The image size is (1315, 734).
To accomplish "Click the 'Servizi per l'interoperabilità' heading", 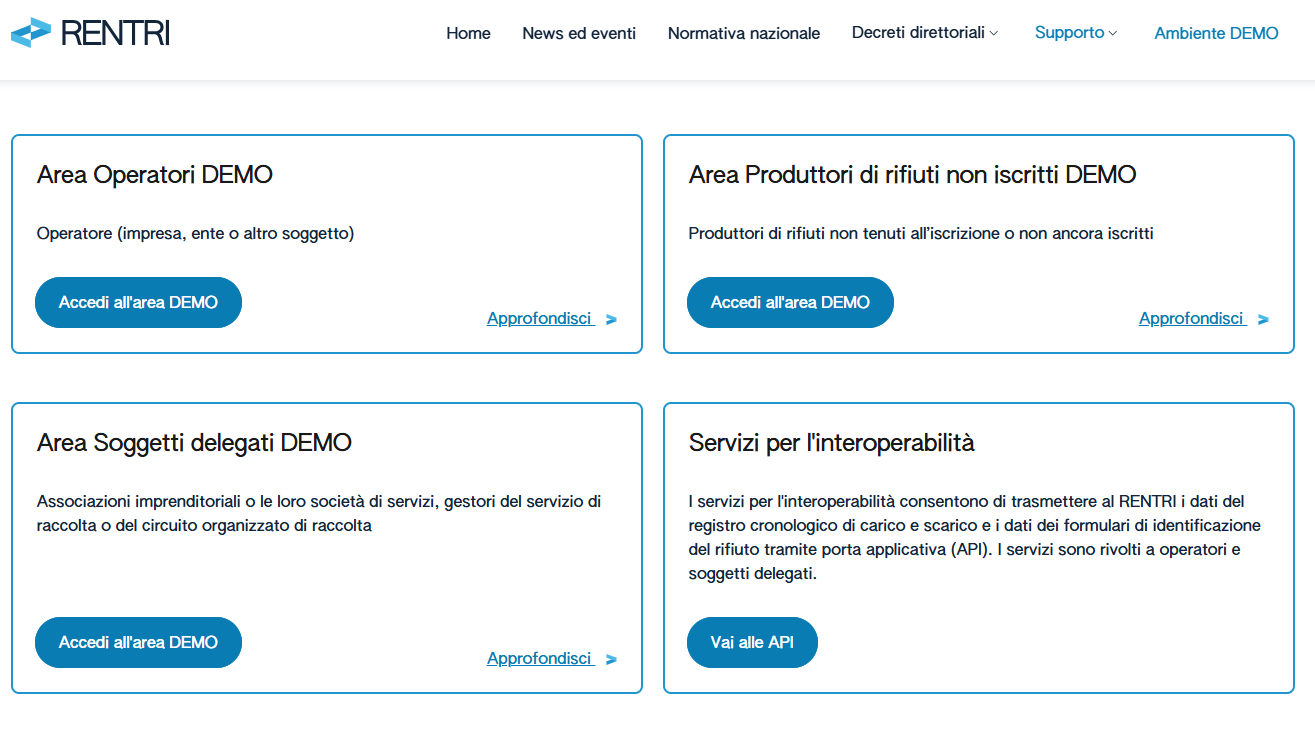I will [x=832, y=443].
